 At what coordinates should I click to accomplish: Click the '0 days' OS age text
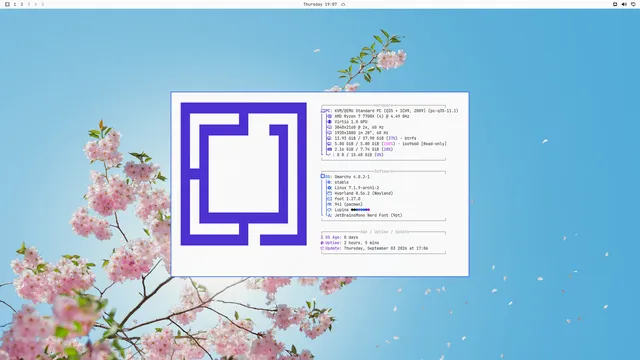pos(351,237)
